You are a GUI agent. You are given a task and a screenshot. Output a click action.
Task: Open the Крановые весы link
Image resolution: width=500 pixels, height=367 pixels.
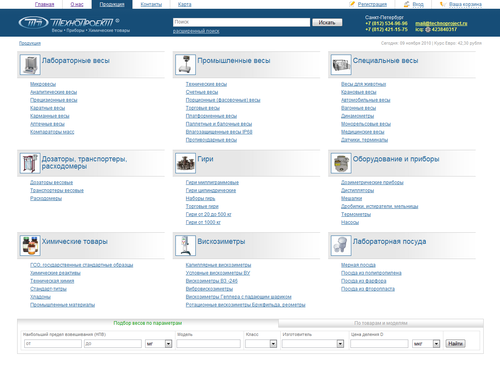(x=359, y=92)
